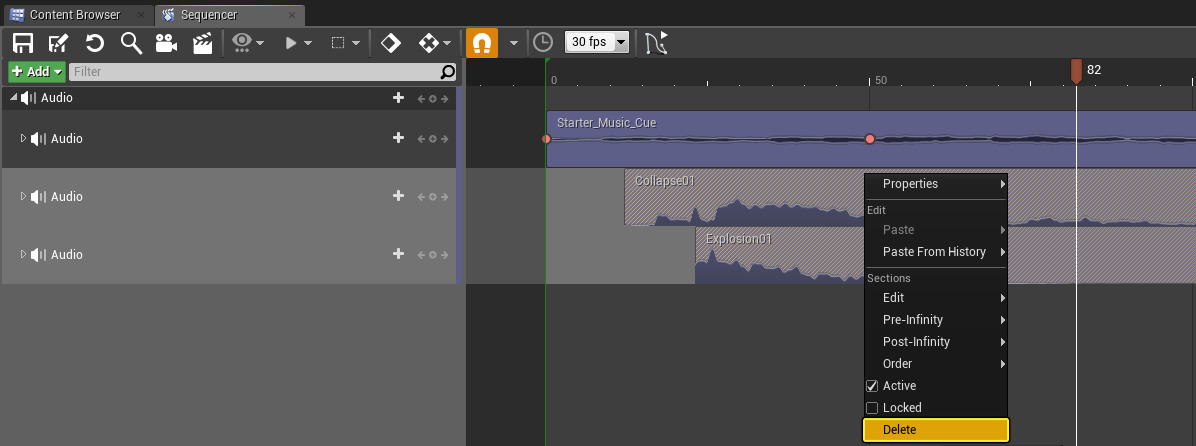Screen dimensions: 1196x446
Task: Open the Order submenu
Action: pos(936,364)
